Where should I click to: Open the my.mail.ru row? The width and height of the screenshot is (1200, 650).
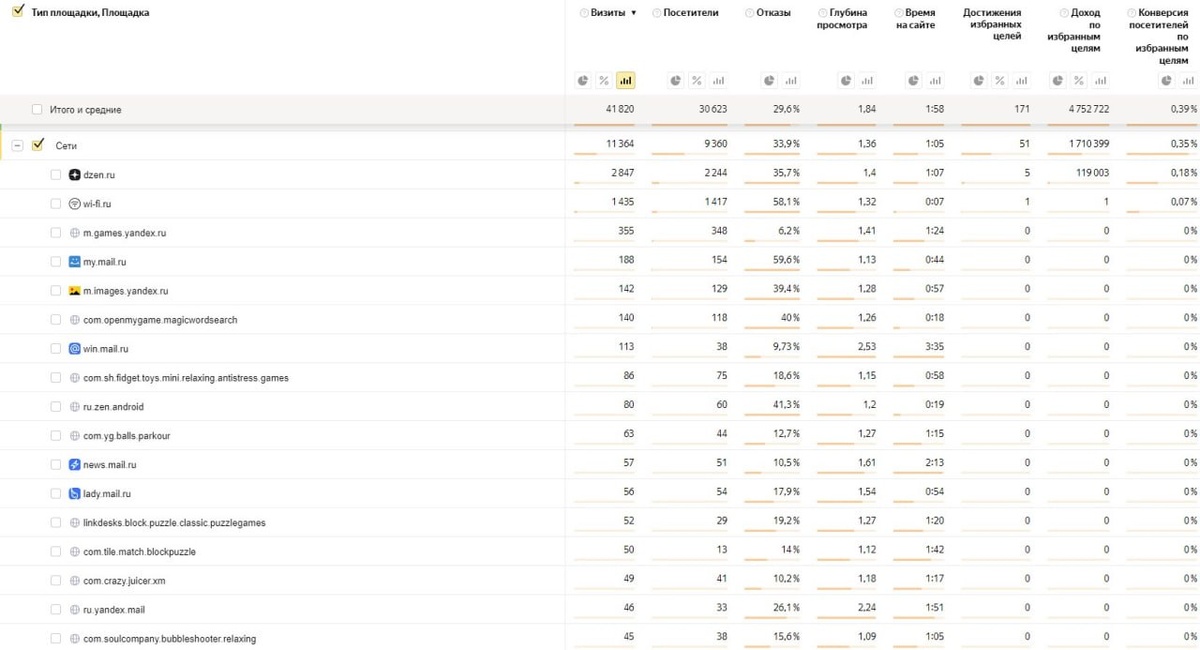coord(104,262)
